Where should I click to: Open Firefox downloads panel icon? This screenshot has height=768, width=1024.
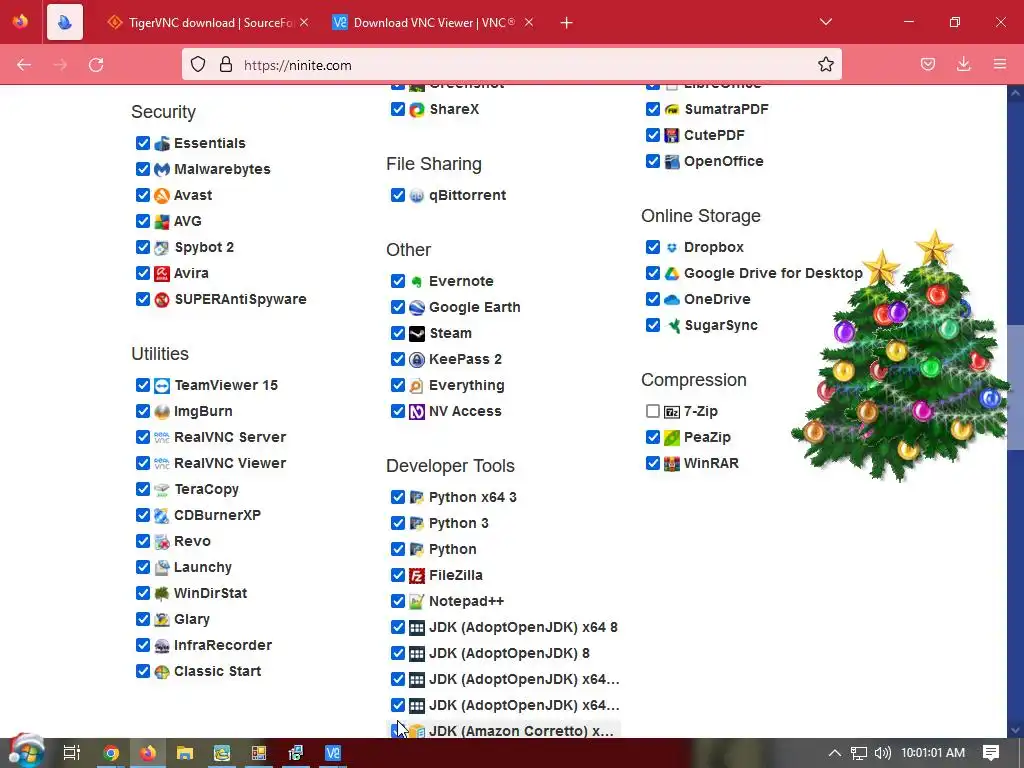[963, 64]
